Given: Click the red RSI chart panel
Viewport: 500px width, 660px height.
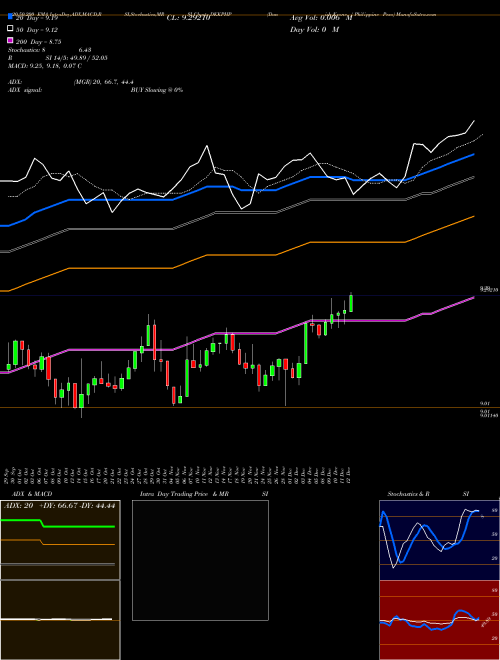Looking at the screenshot, I should pyautogui.click(x=440, y=620).
